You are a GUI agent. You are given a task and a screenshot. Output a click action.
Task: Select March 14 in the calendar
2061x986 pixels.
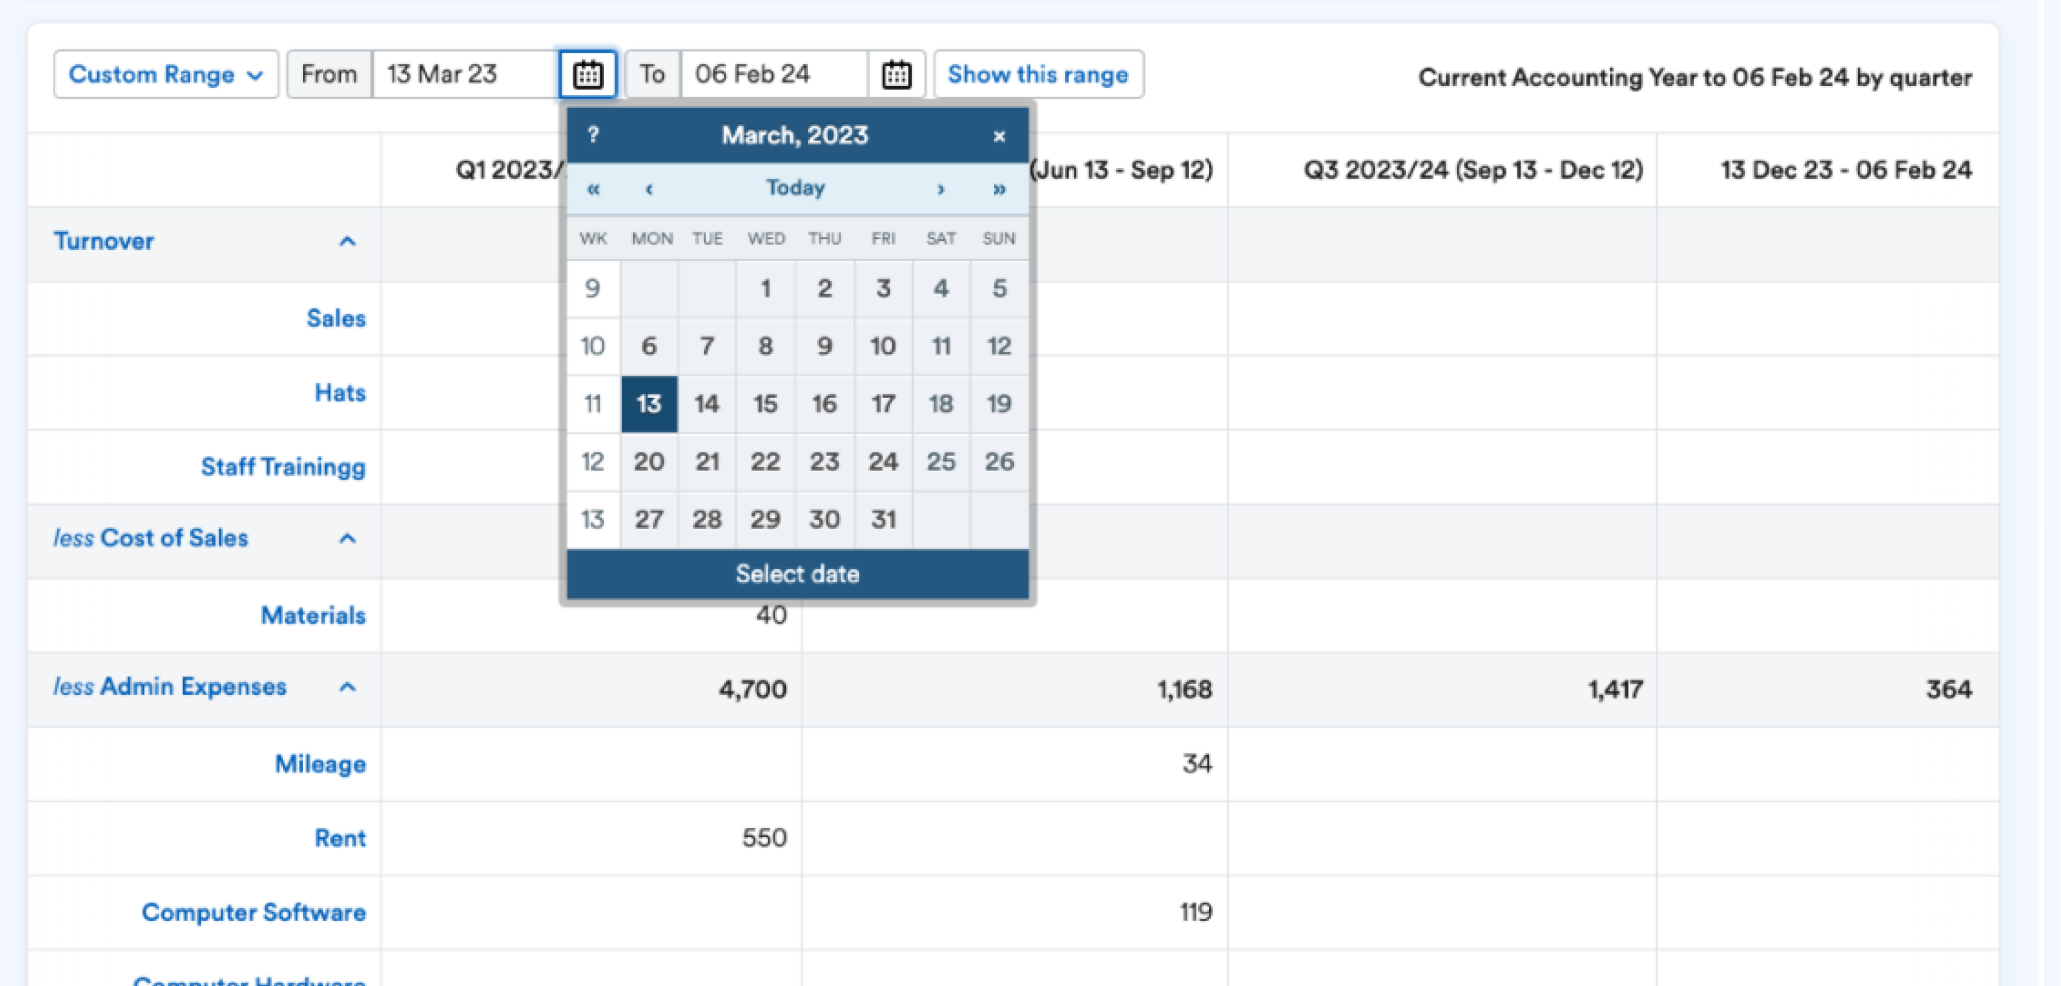pyautogui.click(x=707, y=405)
